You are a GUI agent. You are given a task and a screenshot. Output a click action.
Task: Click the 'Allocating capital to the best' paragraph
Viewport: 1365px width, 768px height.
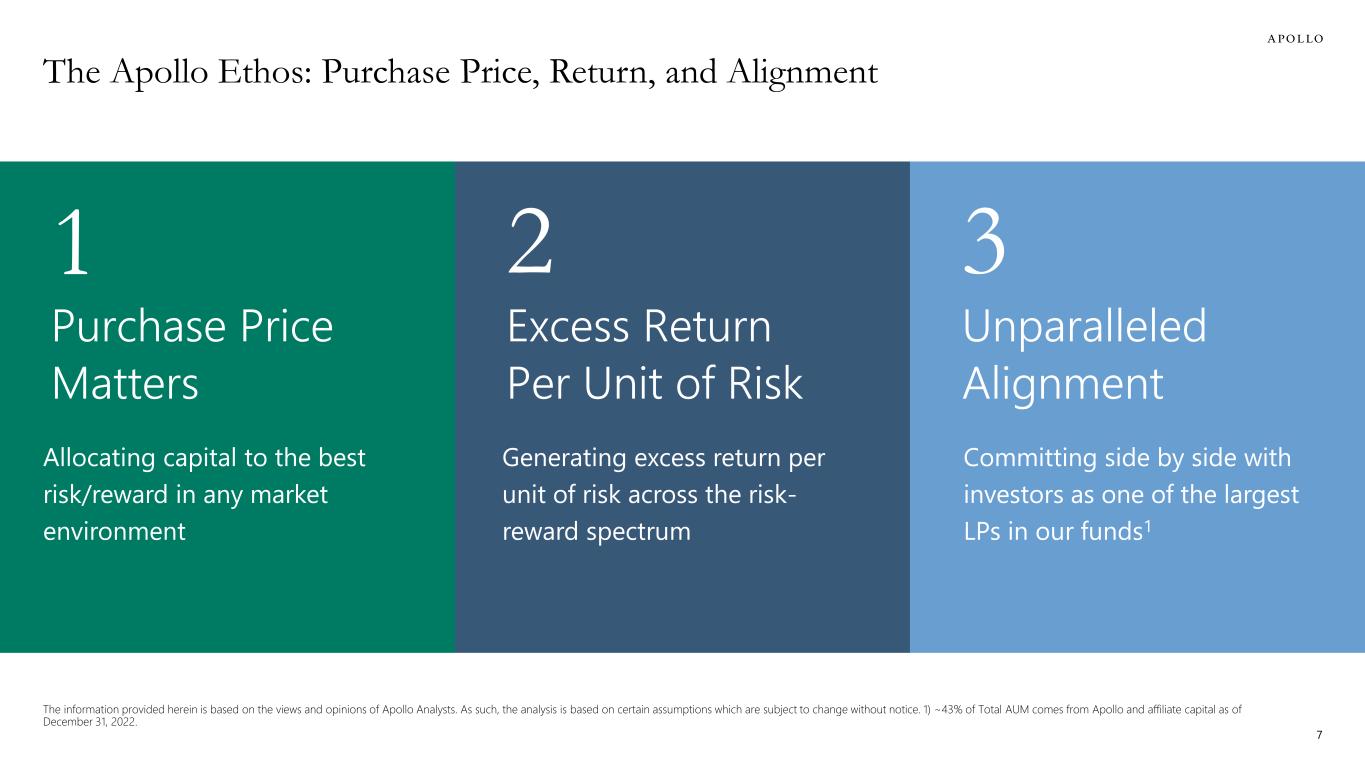pos(204,494)
